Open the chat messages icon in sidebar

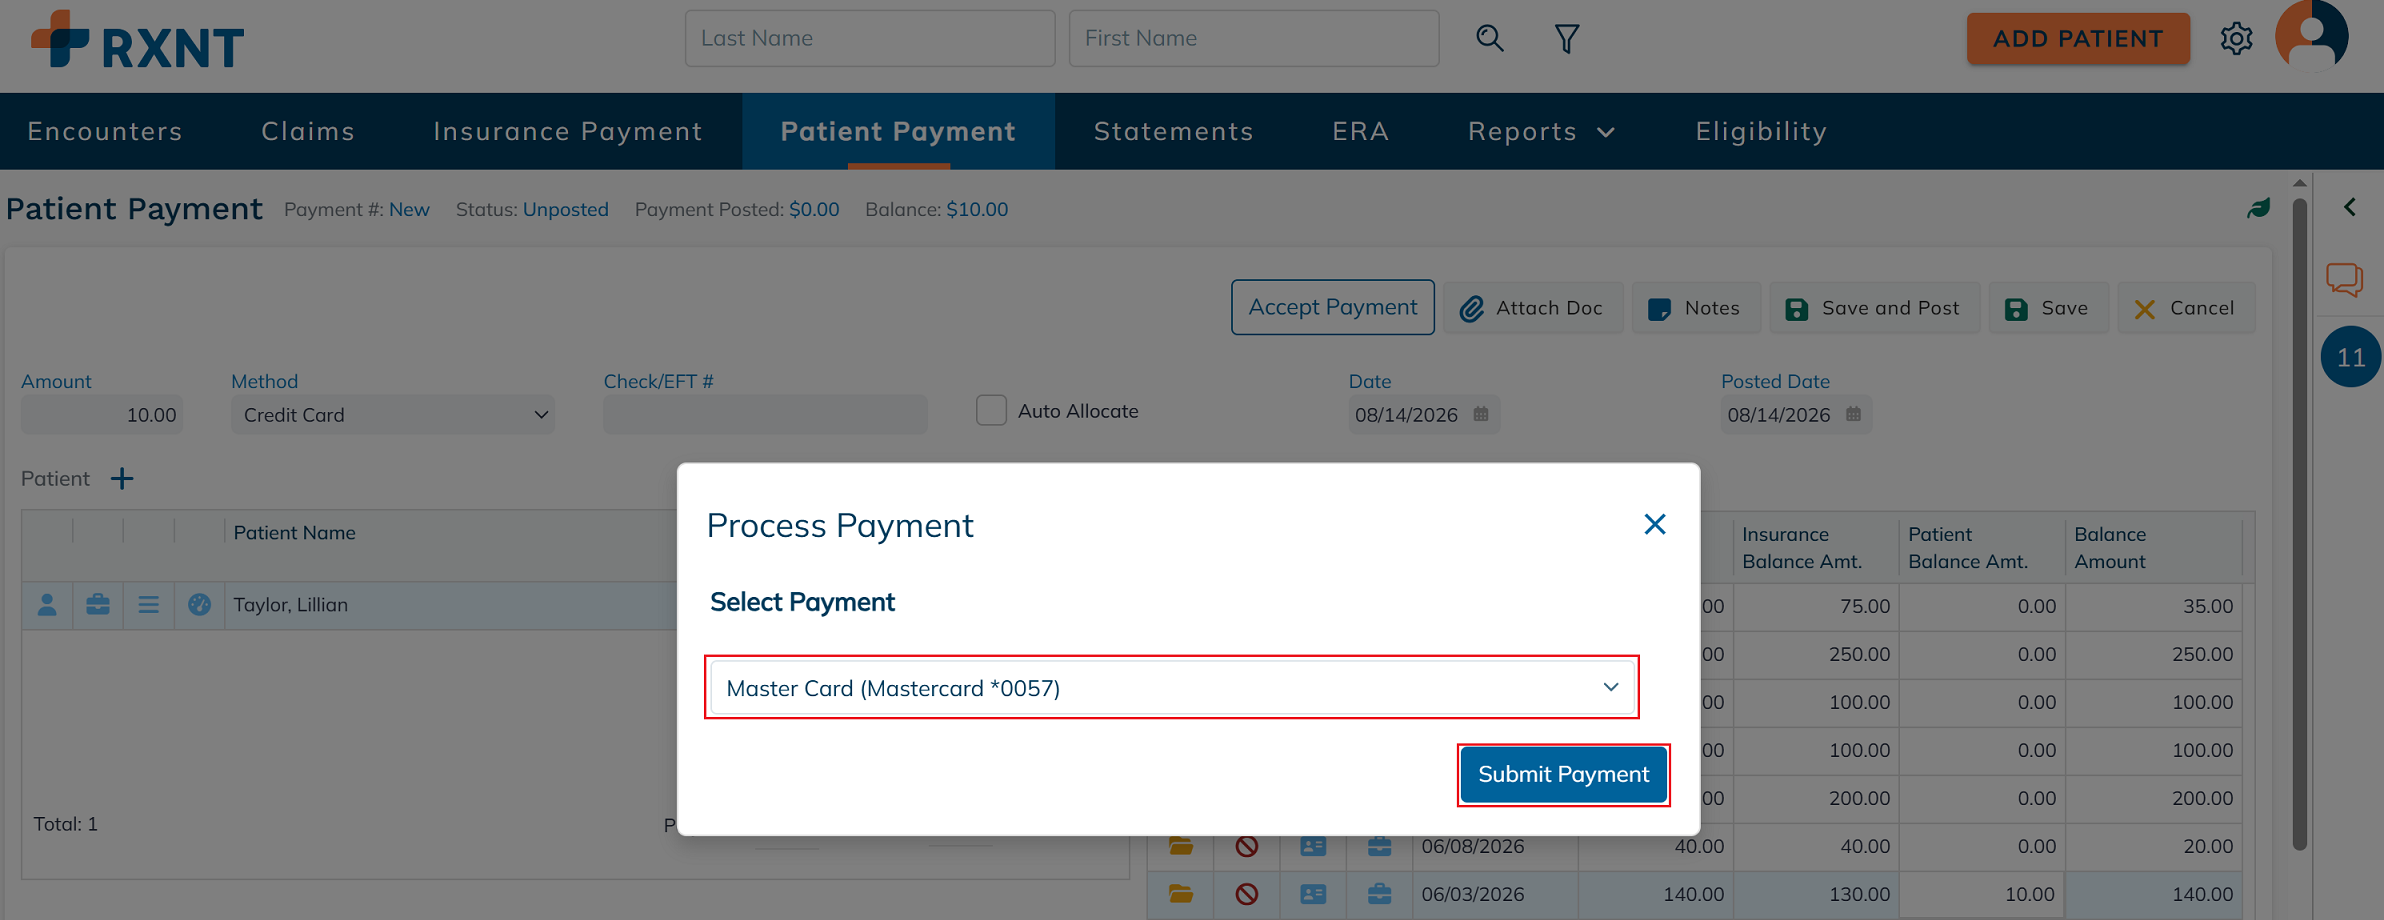[x=2344, y=280]
